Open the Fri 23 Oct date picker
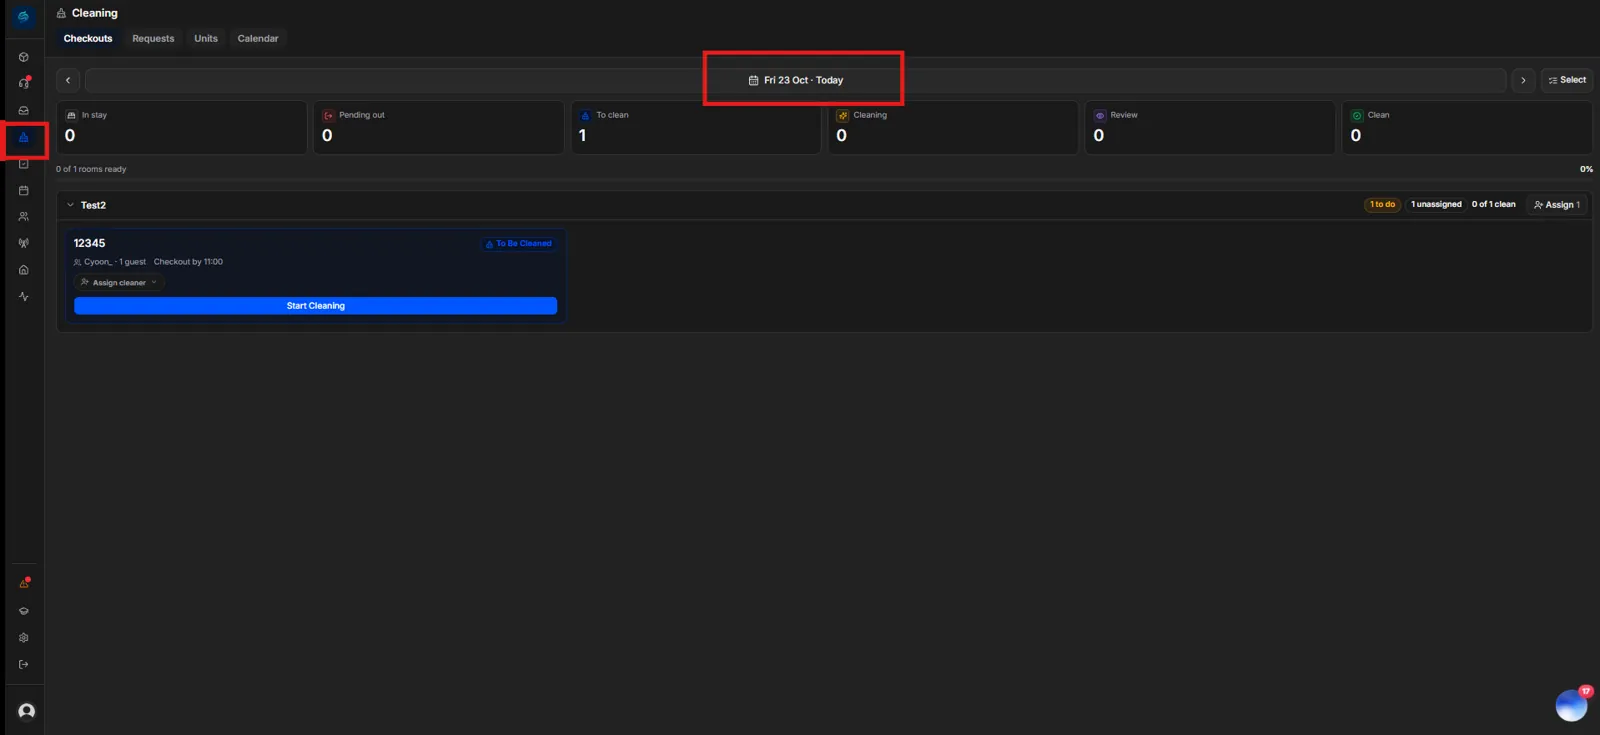Image resolution: width=1600 pixels, height=735 pixels. tap(796, 80)
